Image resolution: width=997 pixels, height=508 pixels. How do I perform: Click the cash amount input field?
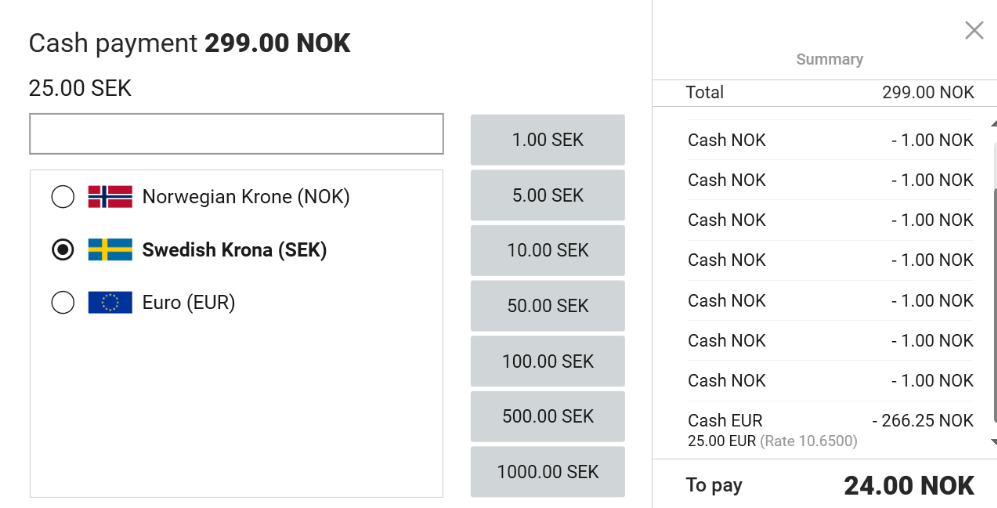tap(236, 134)
